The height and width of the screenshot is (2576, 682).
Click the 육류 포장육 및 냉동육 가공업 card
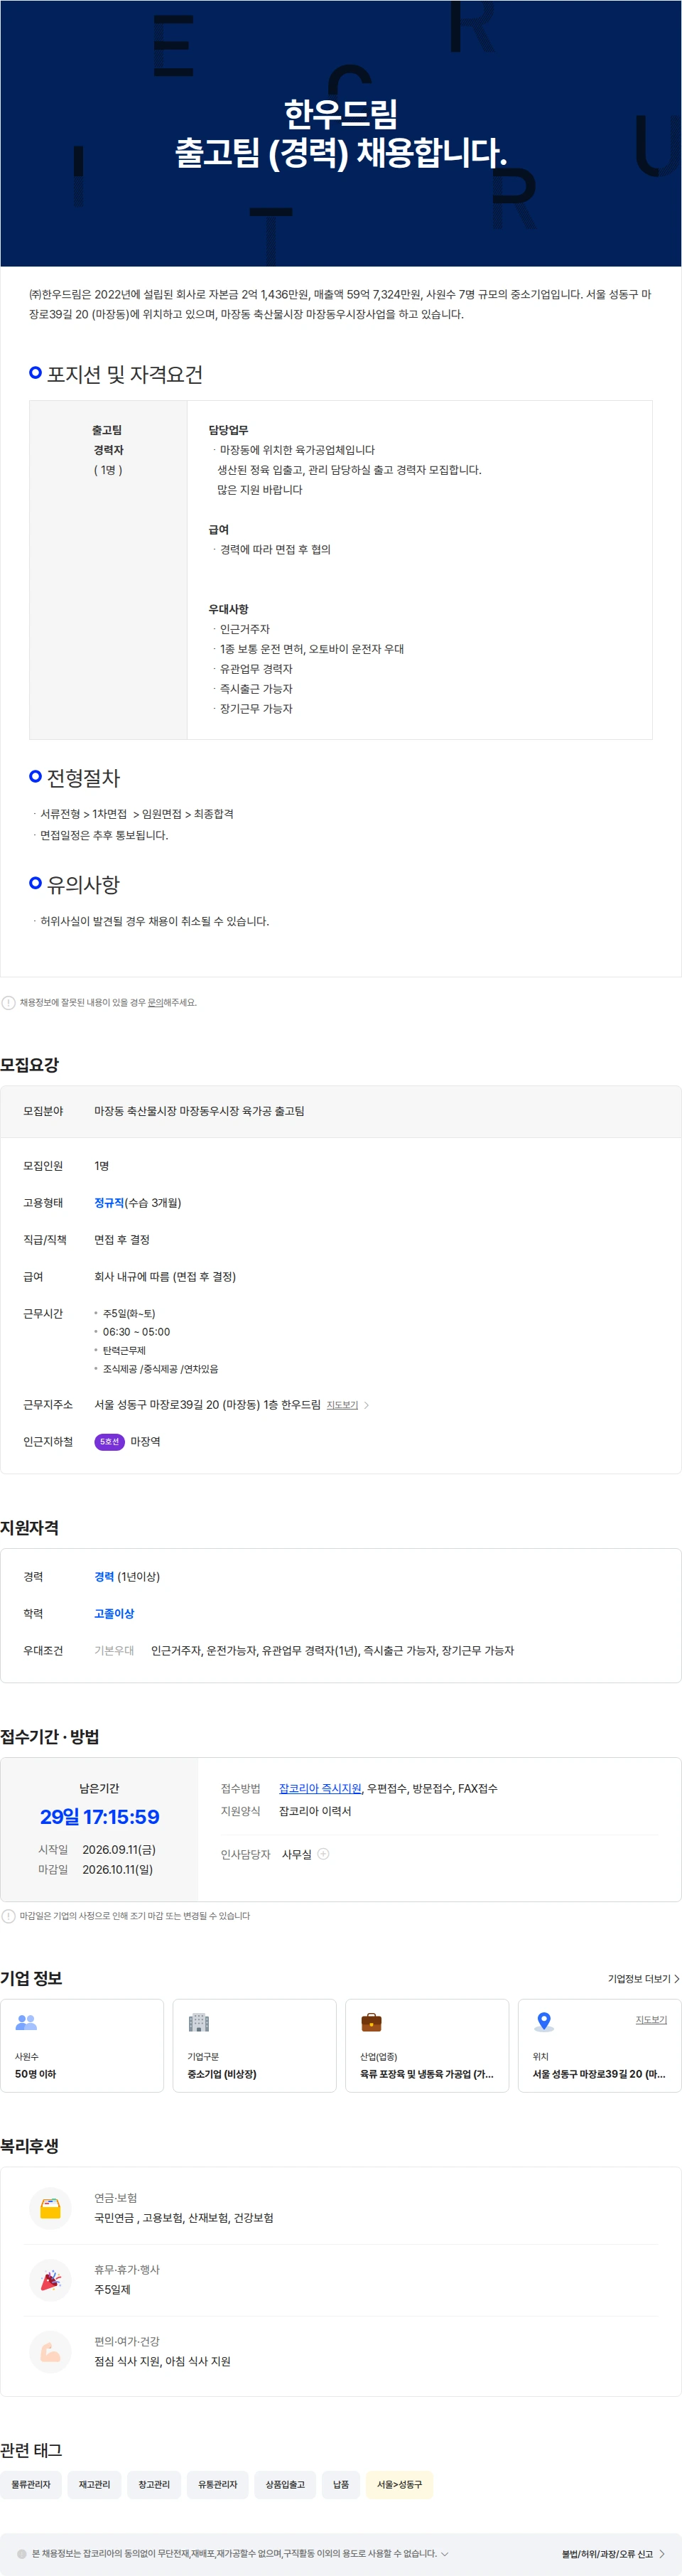pyautogui.click(x=427, y=2046)
